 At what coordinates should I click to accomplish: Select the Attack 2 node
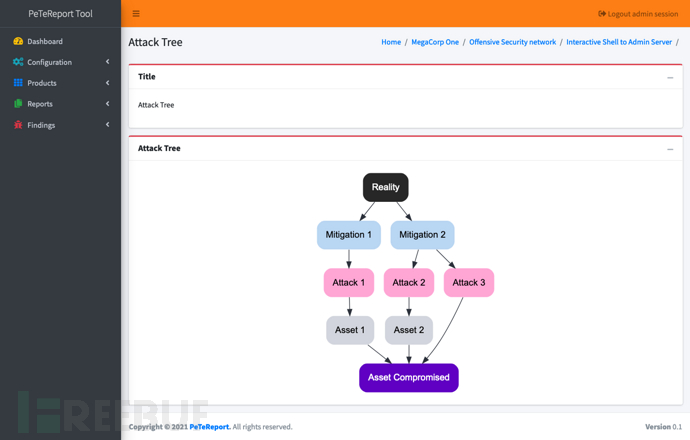click(409, 282)
